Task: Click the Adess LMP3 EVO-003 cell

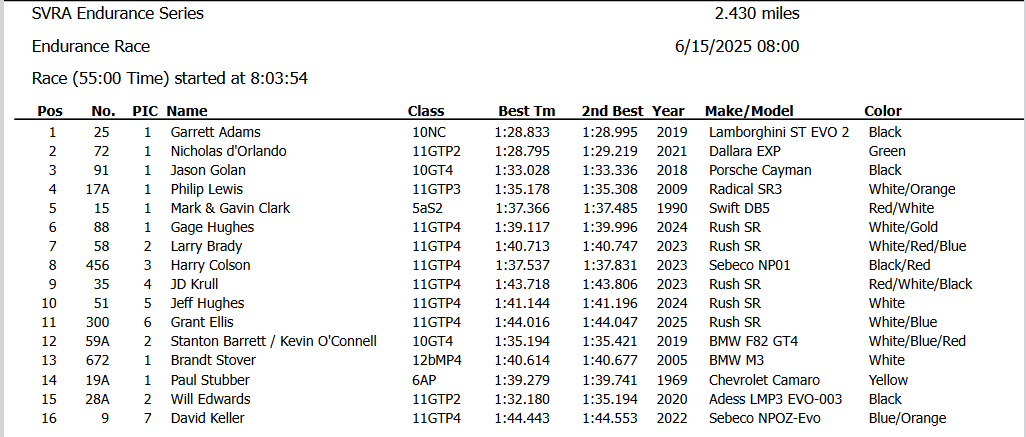Action: click(775, 399)
